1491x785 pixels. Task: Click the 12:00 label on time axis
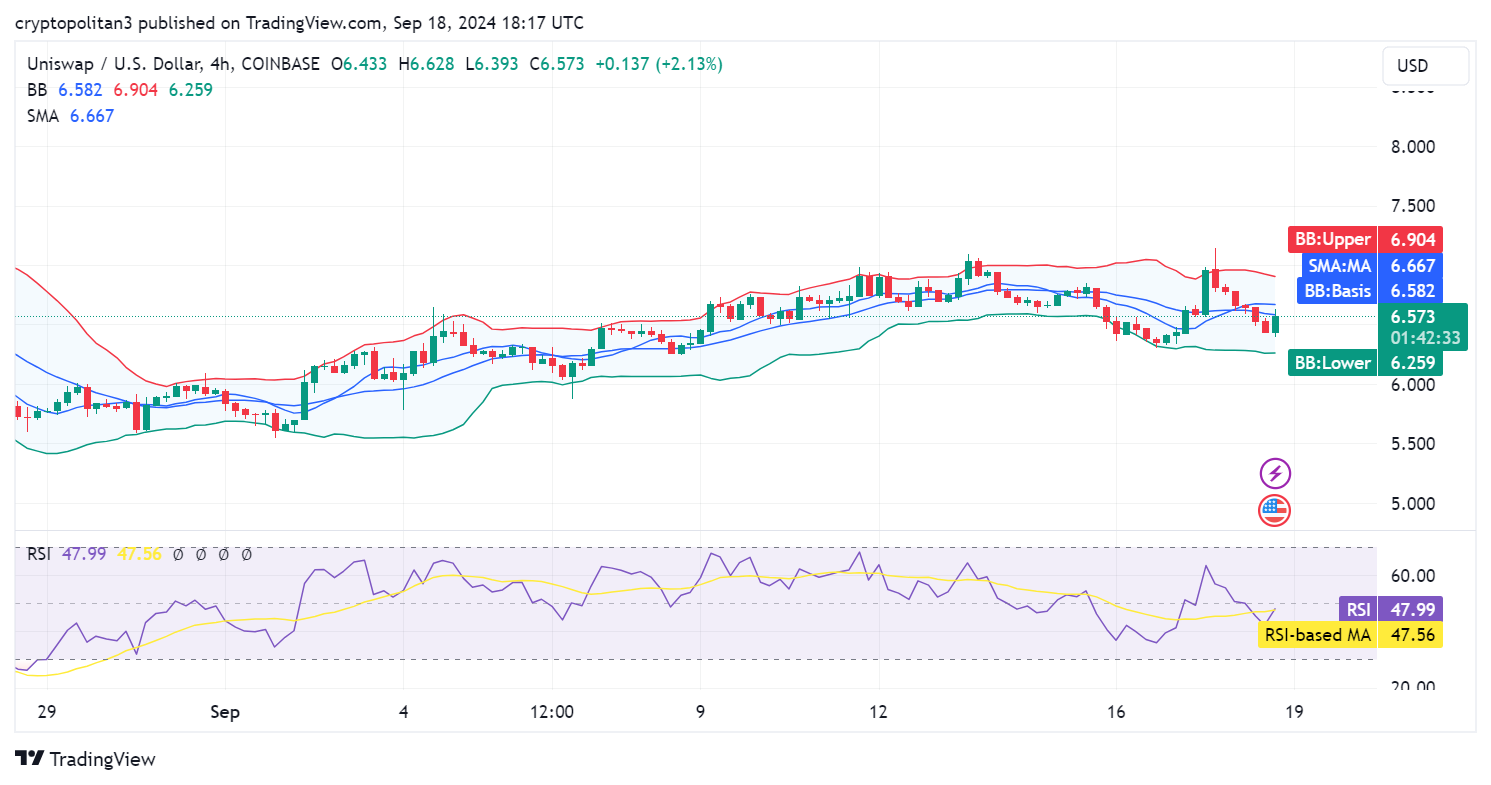click(552, 712)
